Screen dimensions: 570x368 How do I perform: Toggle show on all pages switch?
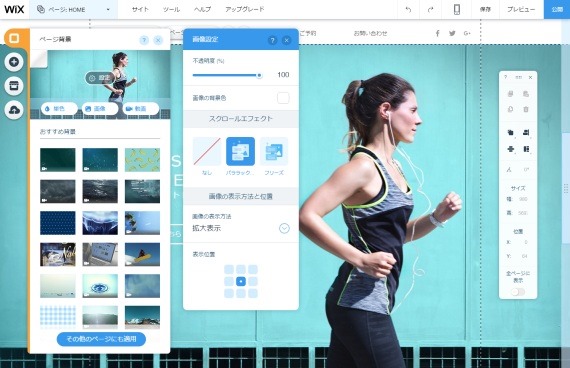518,292
